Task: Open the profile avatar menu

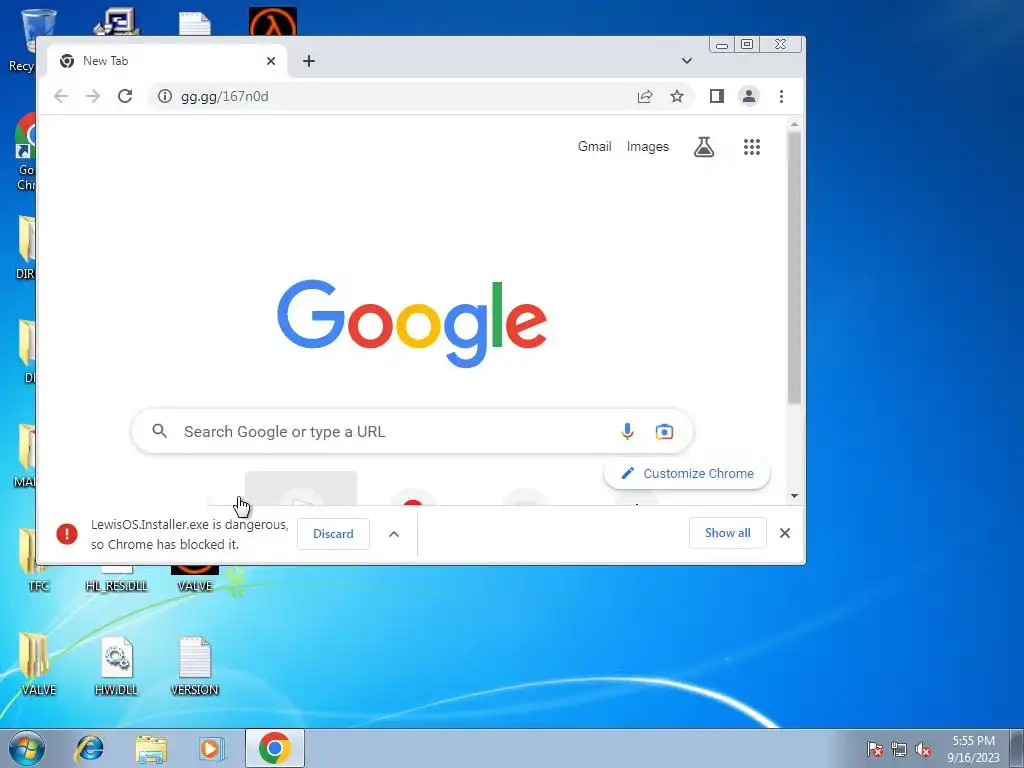Action: coord(748,97)
